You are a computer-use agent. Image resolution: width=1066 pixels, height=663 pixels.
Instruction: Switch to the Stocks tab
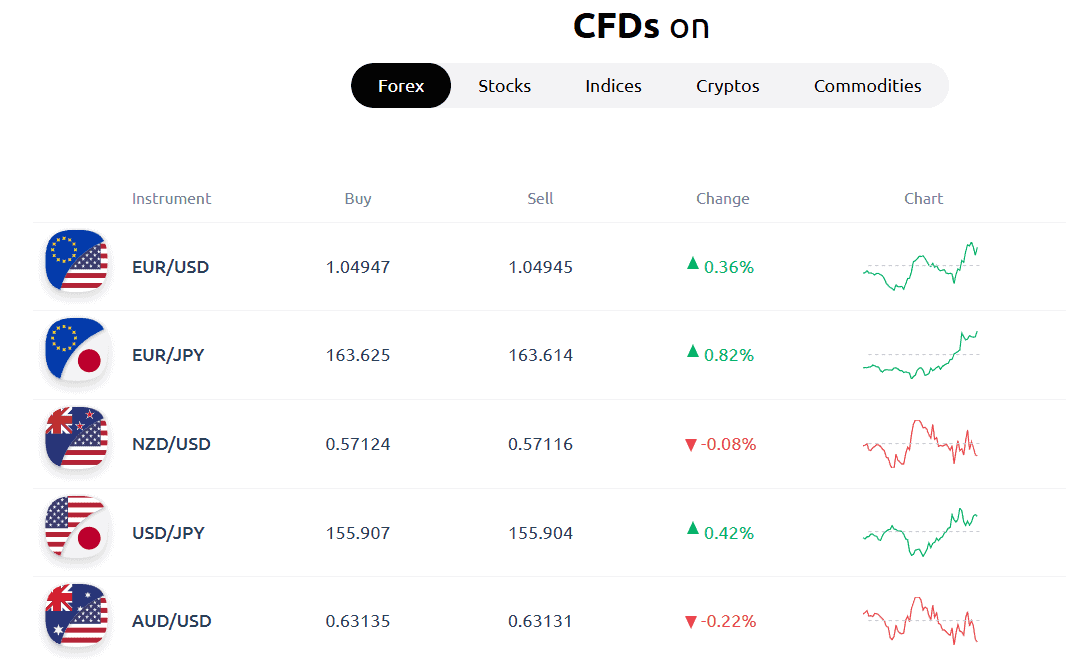[x=504, y=86]
